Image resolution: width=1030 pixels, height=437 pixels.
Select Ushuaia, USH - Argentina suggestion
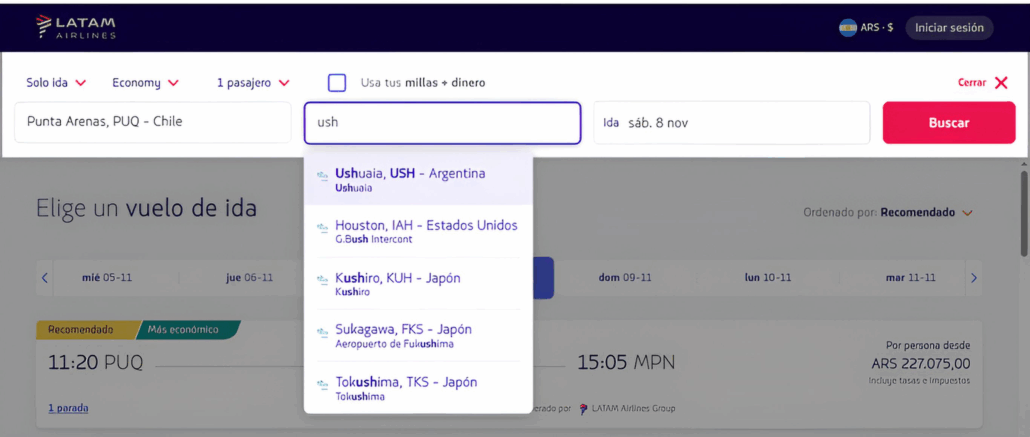click(x=418, y=179)
